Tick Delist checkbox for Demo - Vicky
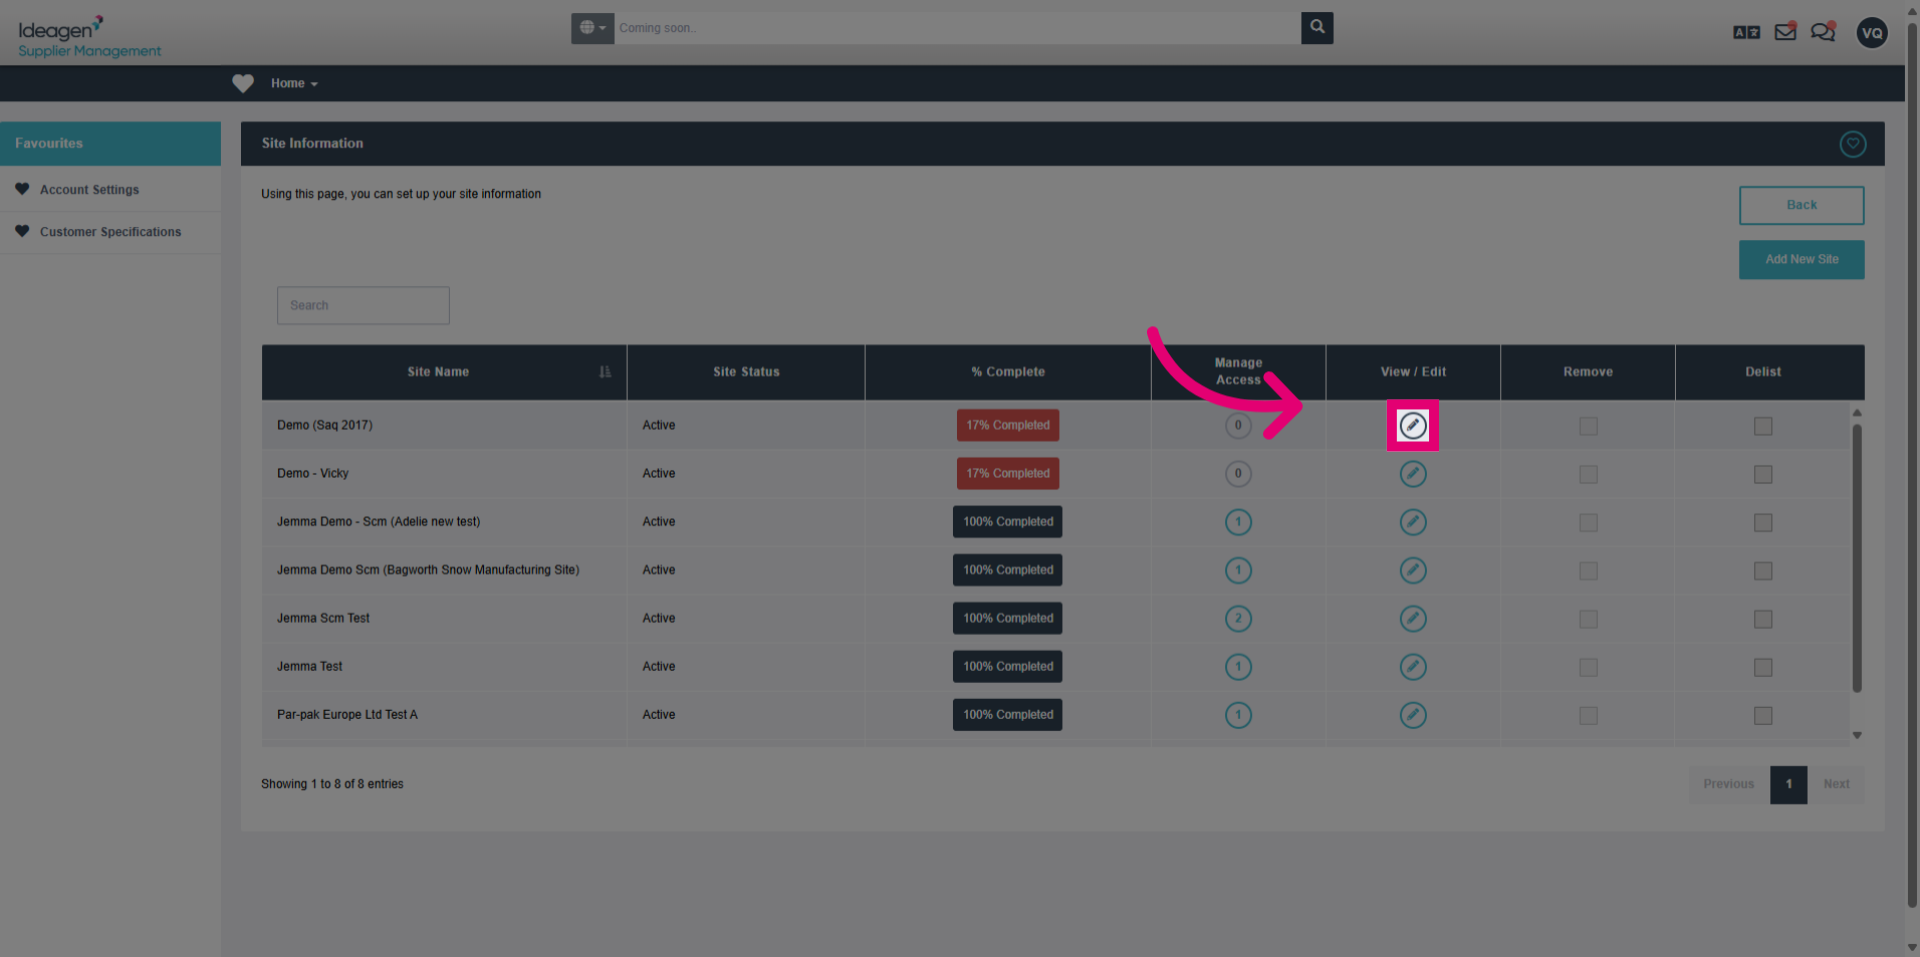The image size is (1920, 957). [1763, 474]
